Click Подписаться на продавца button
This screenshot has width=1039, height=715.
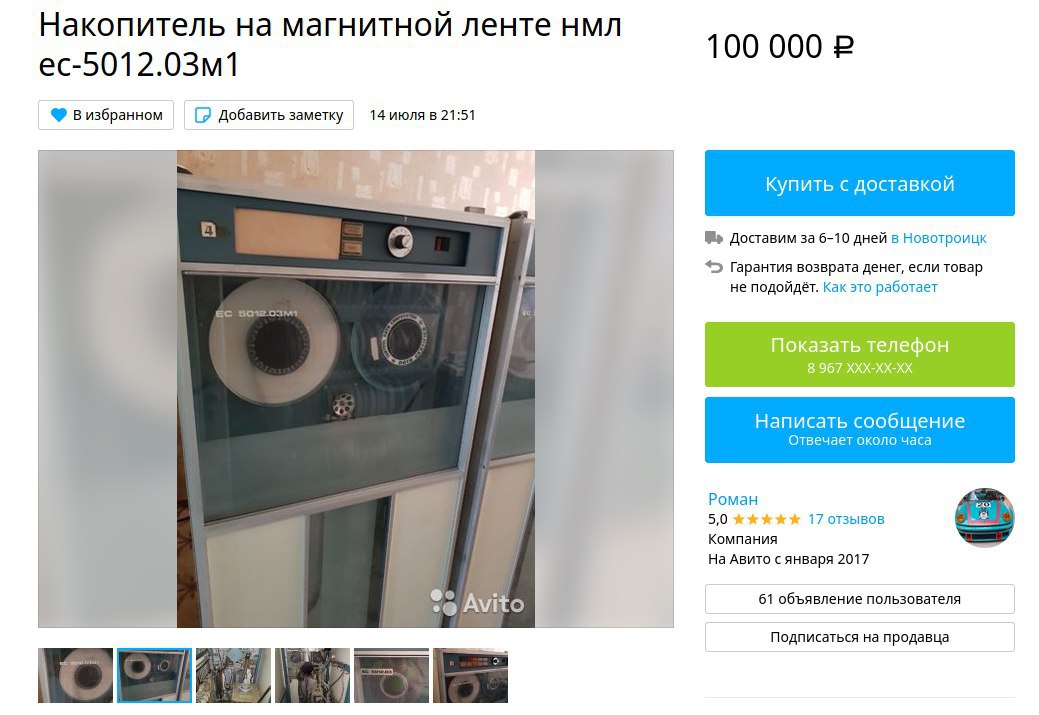pyautogui.click(x=859, y=637)
